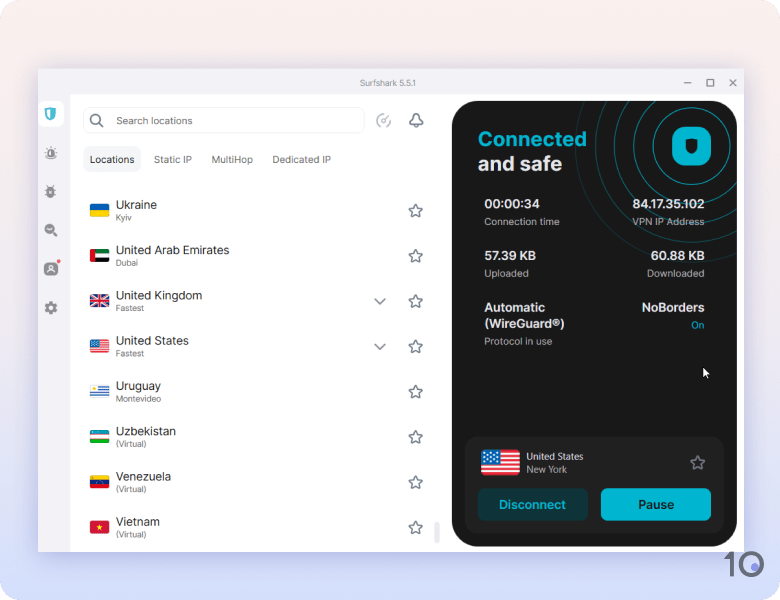Click the 57.39 KB uploaded value

pyautogui.click(x=510, y=256)
